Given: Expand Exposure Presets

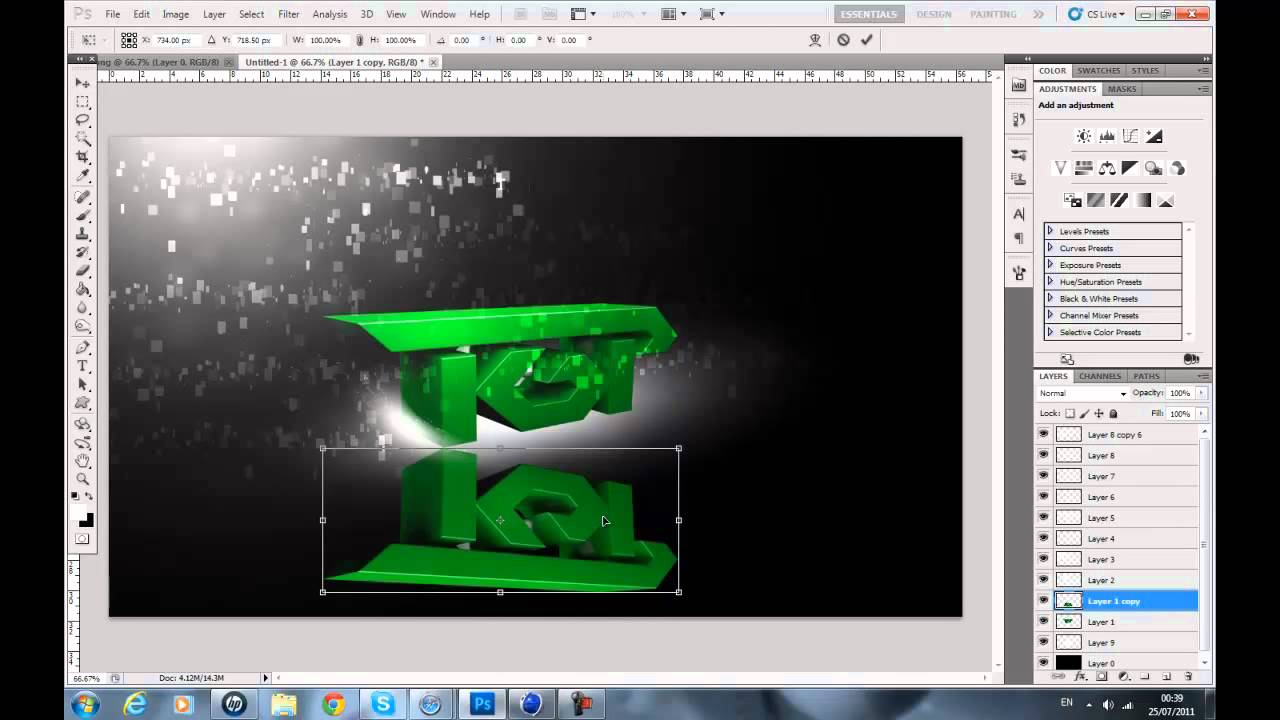Looking at the screenshot, I should coord(1050,265).
